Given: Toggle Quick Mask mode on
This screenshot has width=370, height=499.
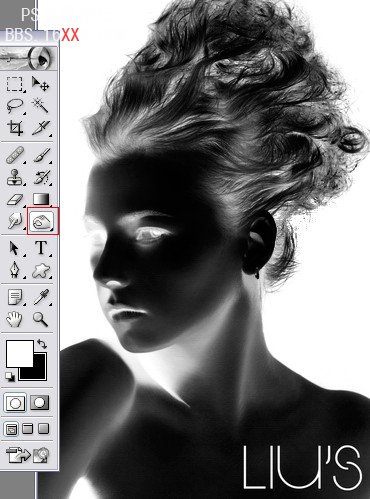Looking at the screenshot, I should pyautogui.click(x=40, y=402).
